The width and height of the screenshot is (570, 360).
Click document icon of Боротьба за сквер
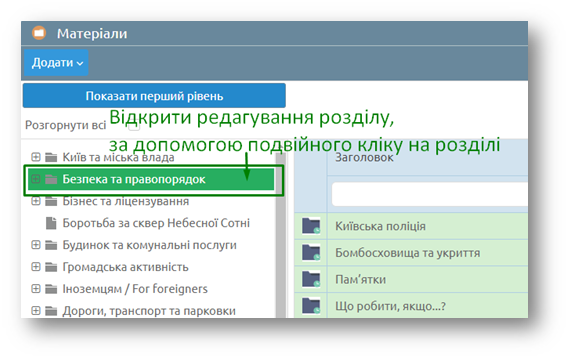tap(51, 223)
